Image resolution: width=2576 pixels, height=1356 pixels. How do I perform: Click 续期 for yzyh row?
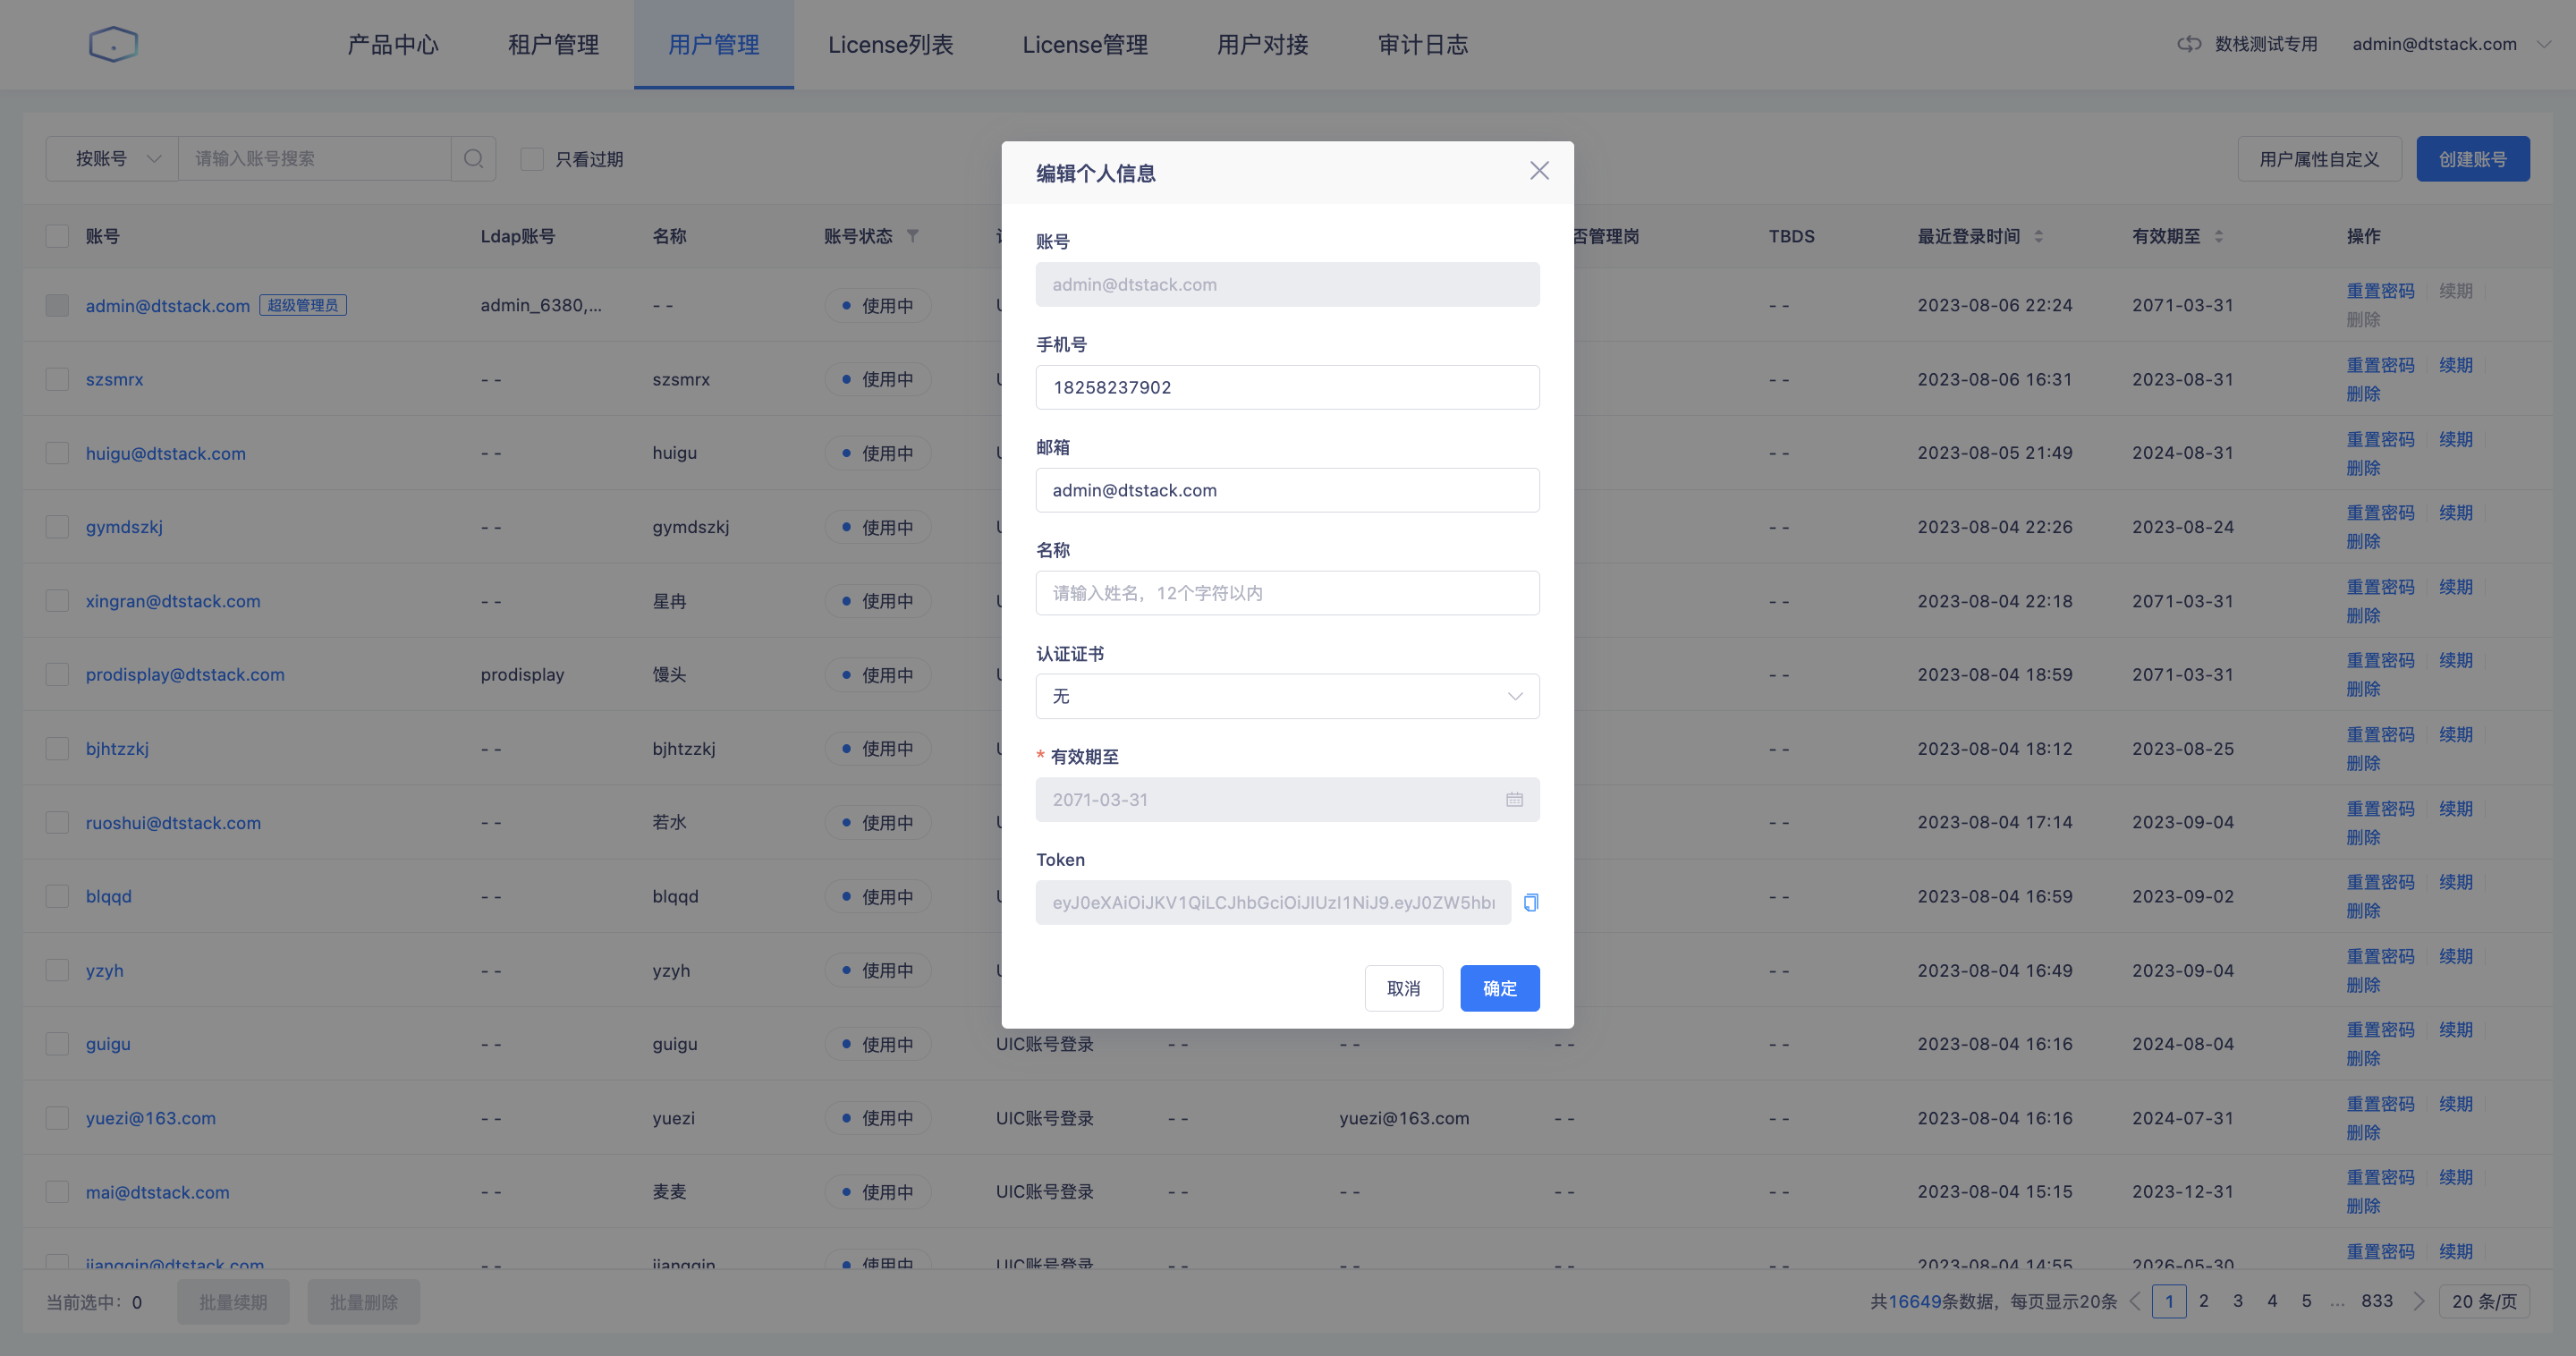[2455, 956]
